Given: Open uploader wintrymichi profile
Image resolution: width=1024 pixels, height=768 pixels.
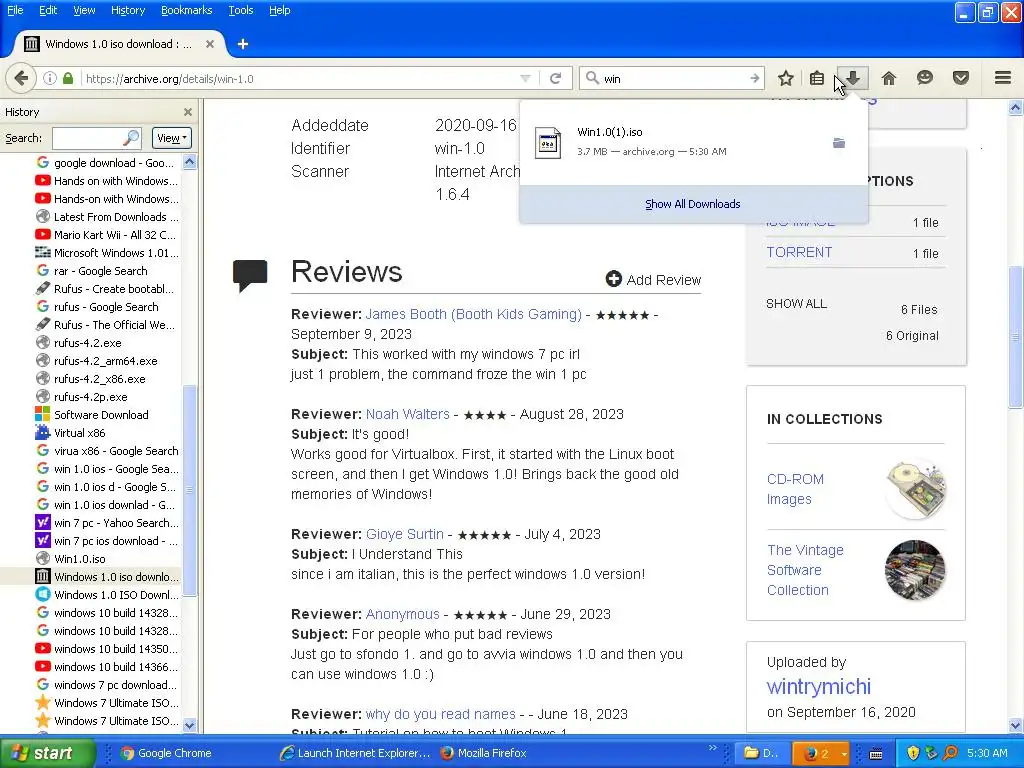Looking at the screenshot, I should 818,686.
